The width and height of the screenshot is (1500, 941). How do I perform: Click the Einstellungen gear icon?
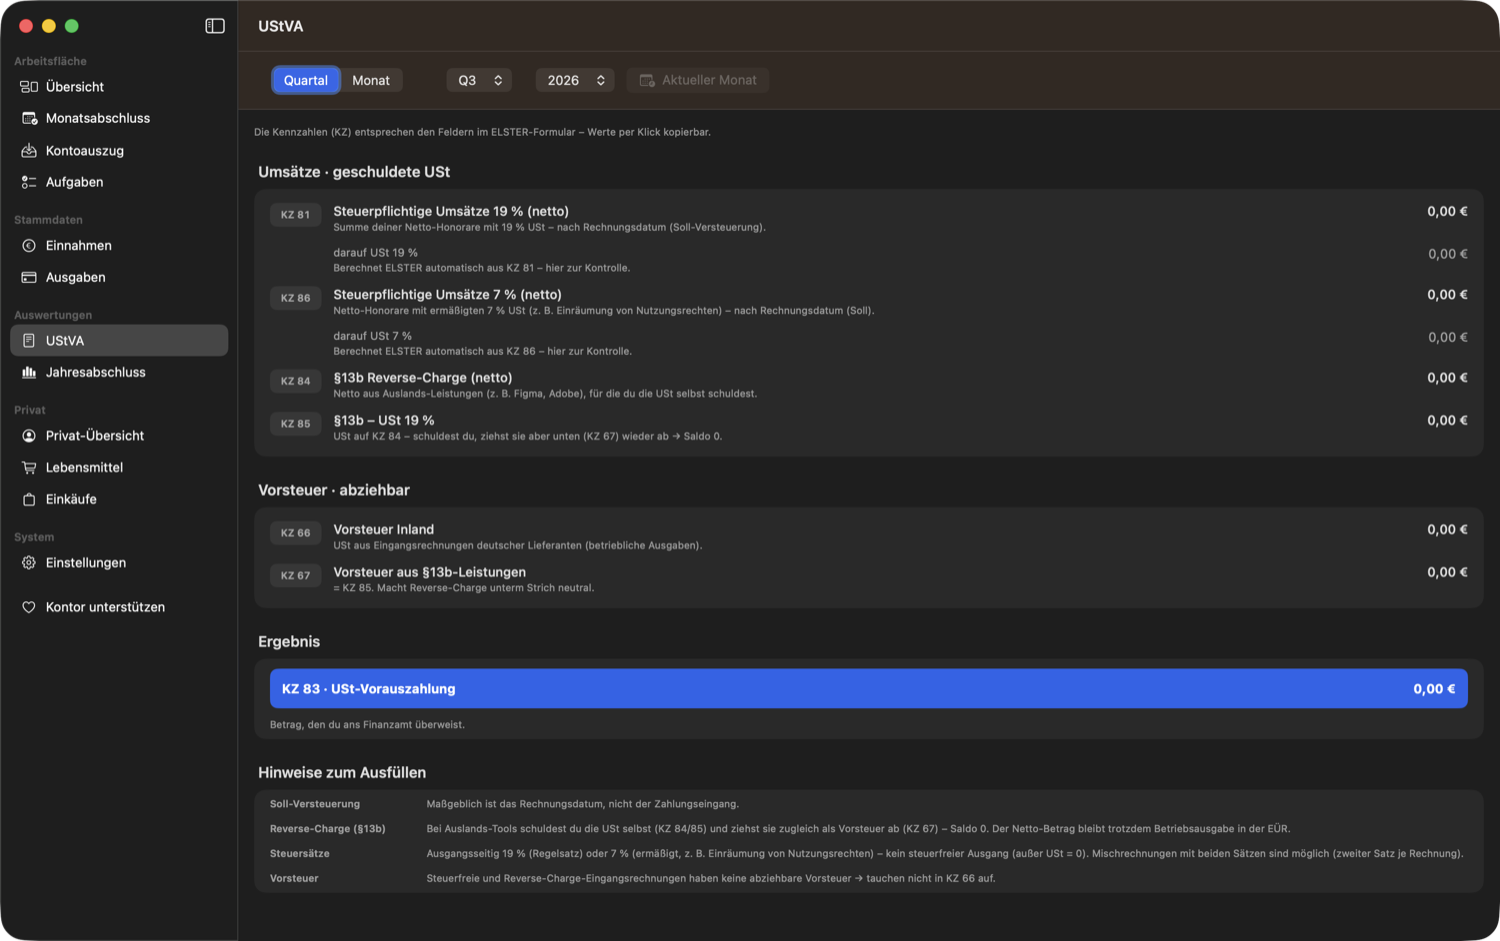pos(29,563)
